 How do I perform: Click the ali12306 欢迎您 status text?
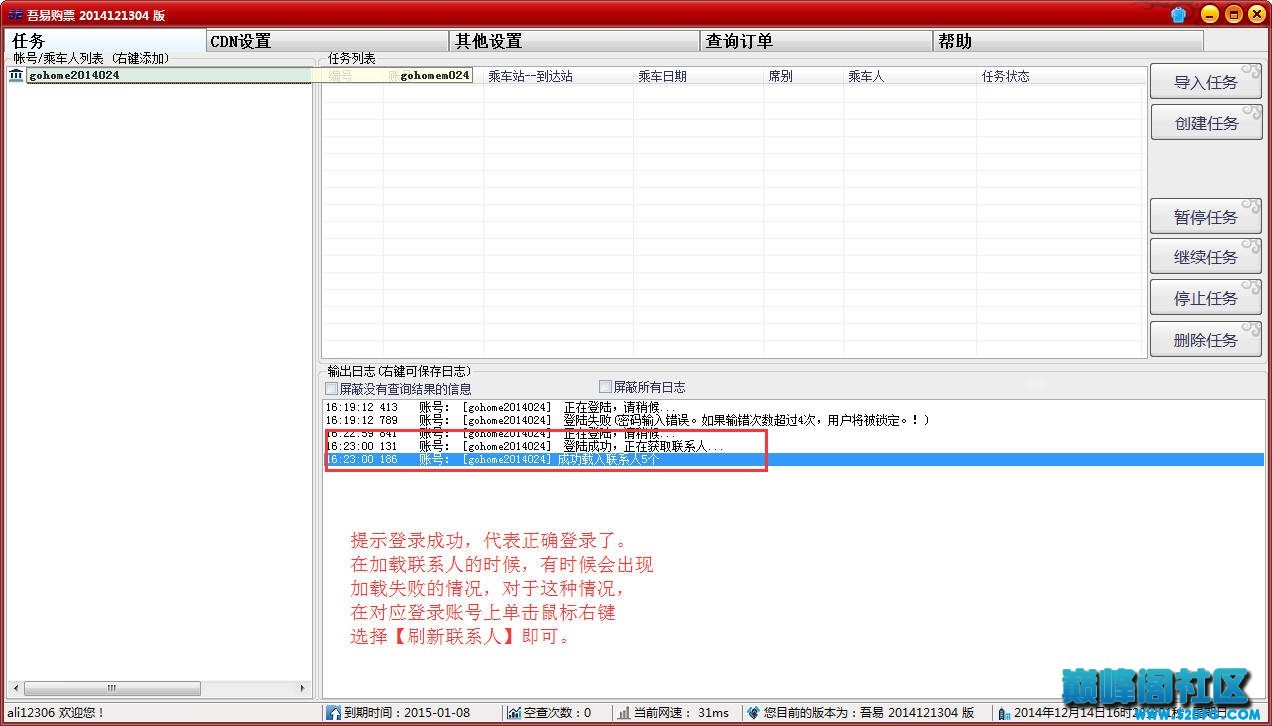pos(56,713)
